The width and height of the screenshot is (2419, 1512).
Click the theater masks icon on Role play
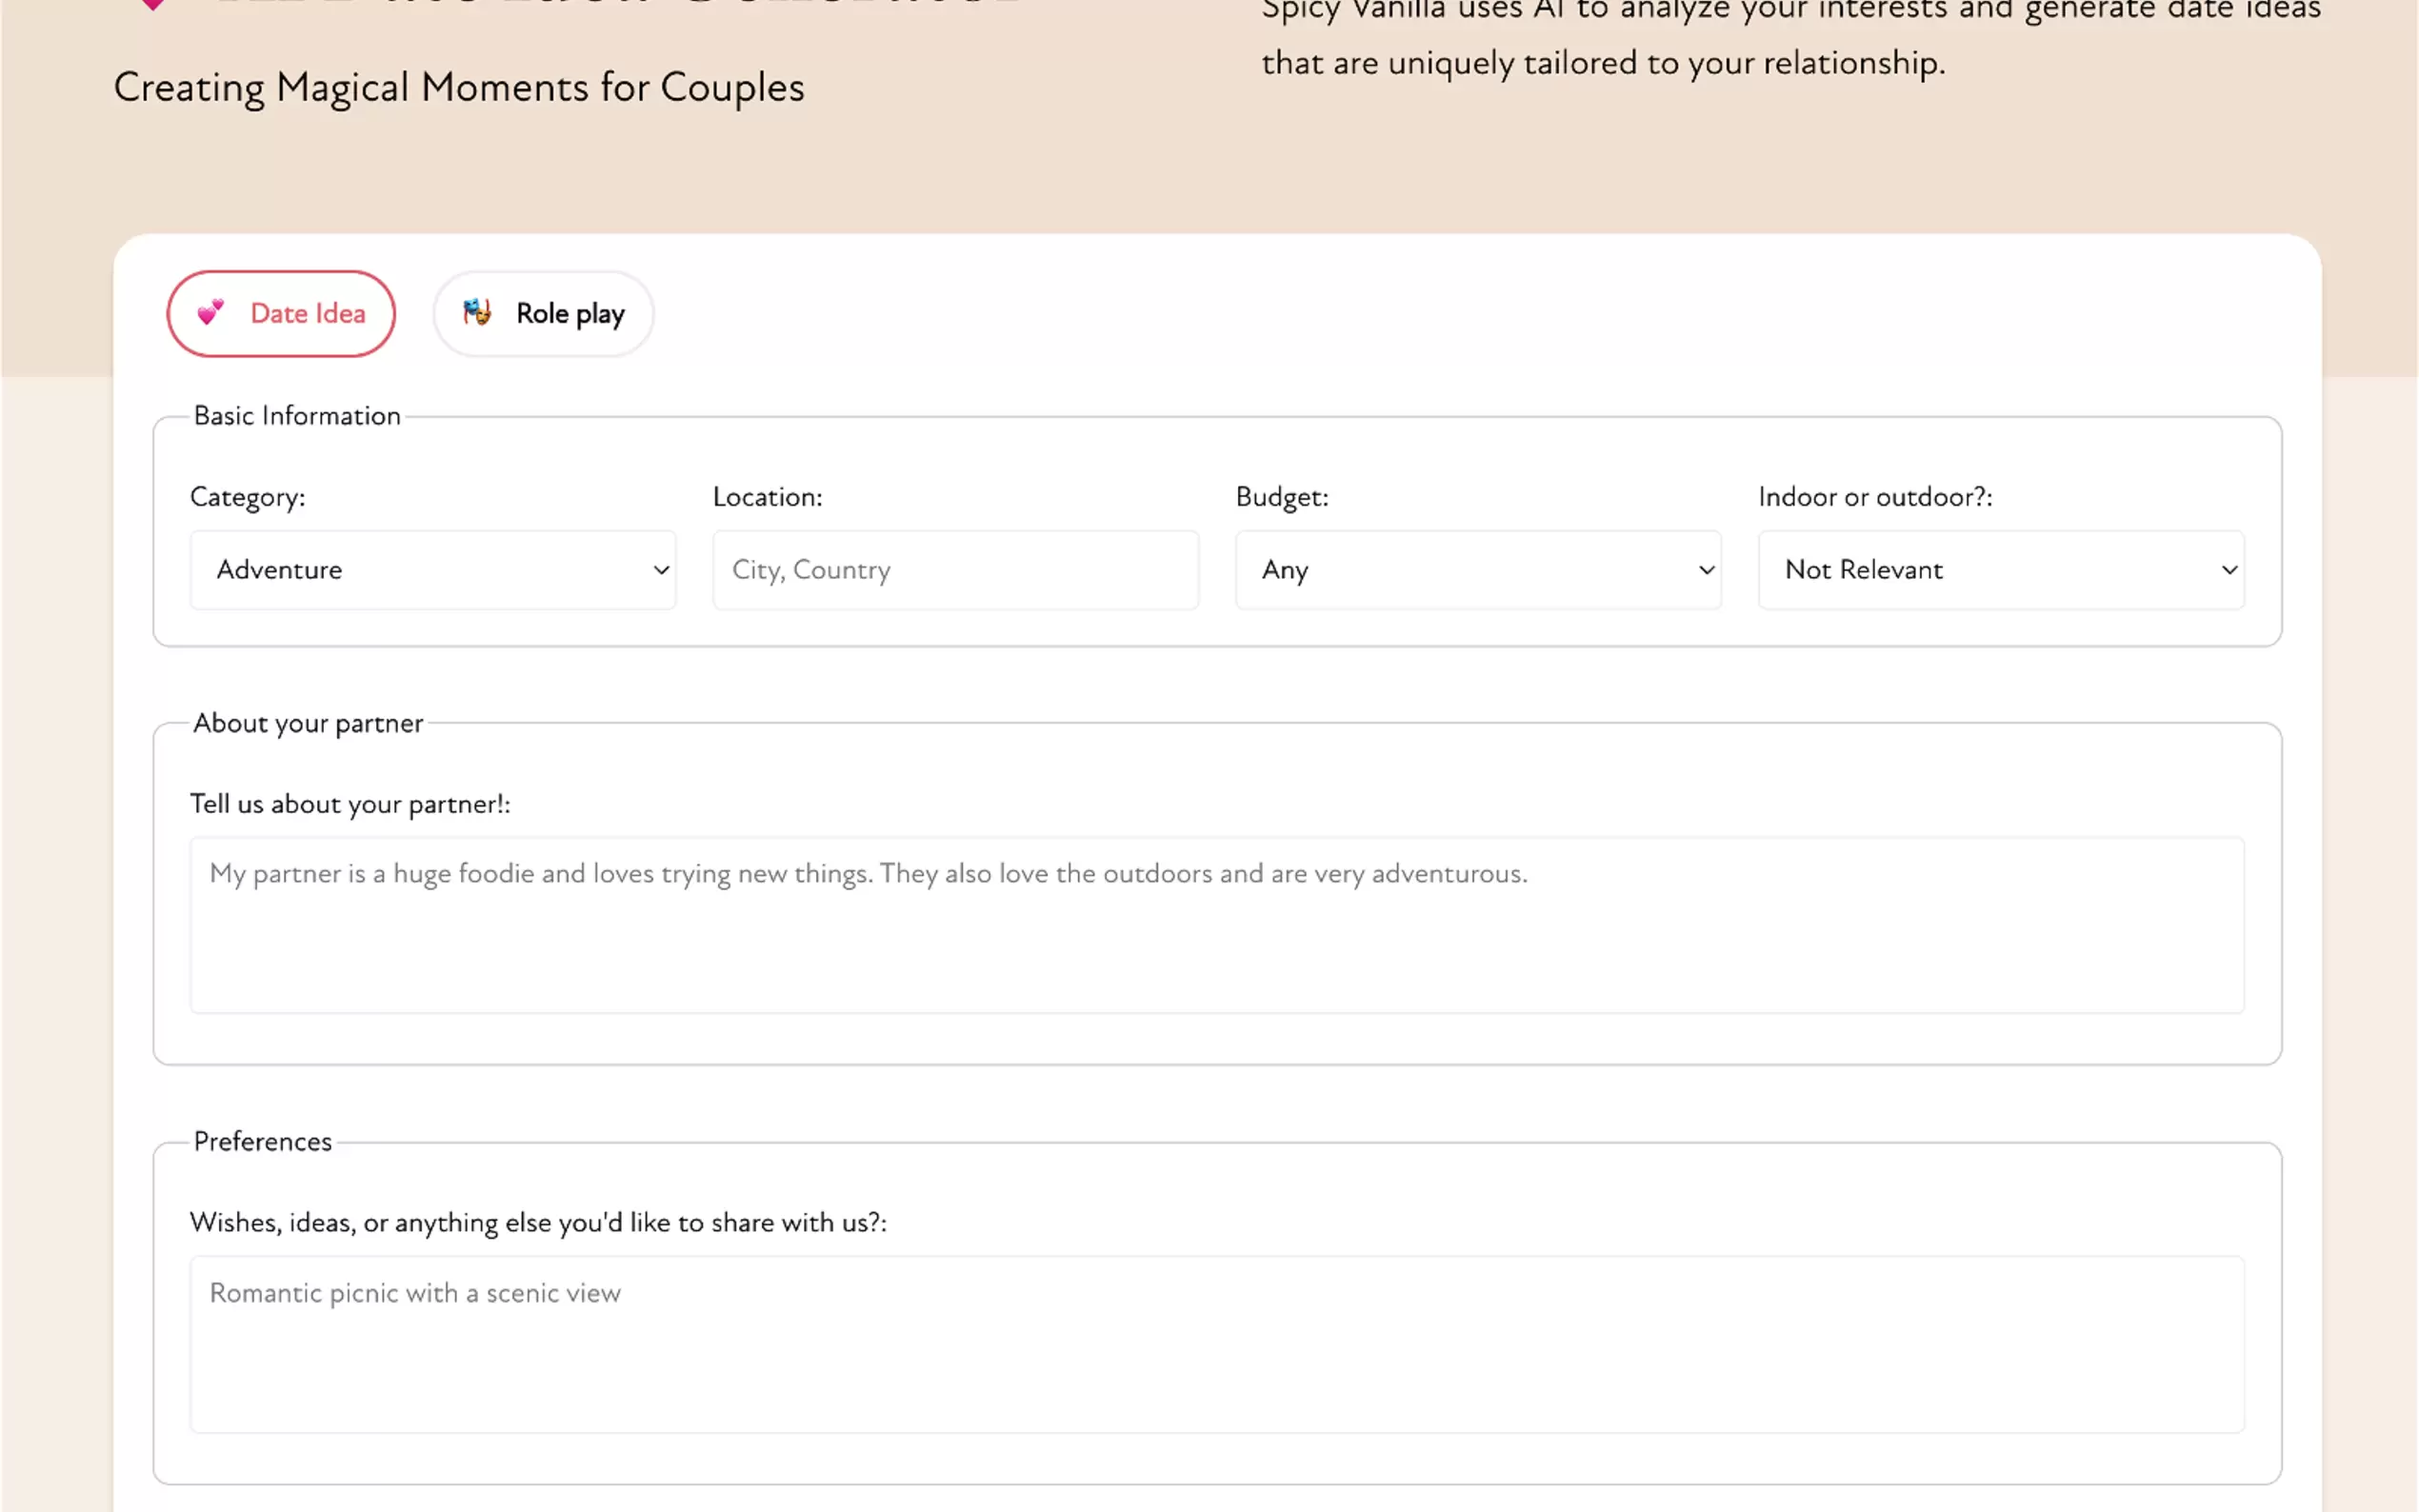[x=477, y=313]
